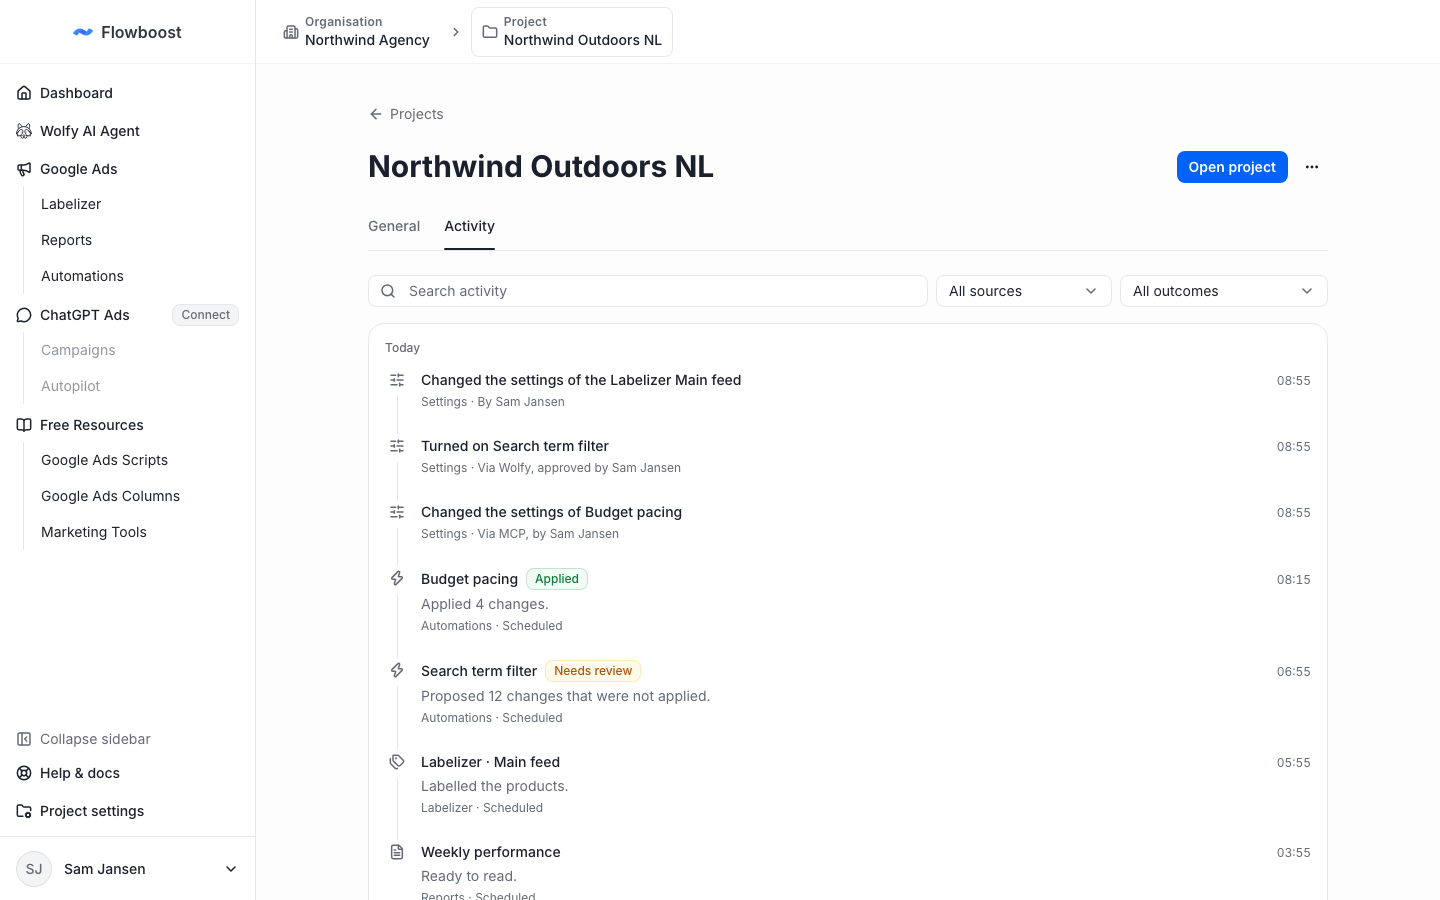
Task: Click 'Changed the settings of the Labelizer Main feed'
Action: (581, 380)
